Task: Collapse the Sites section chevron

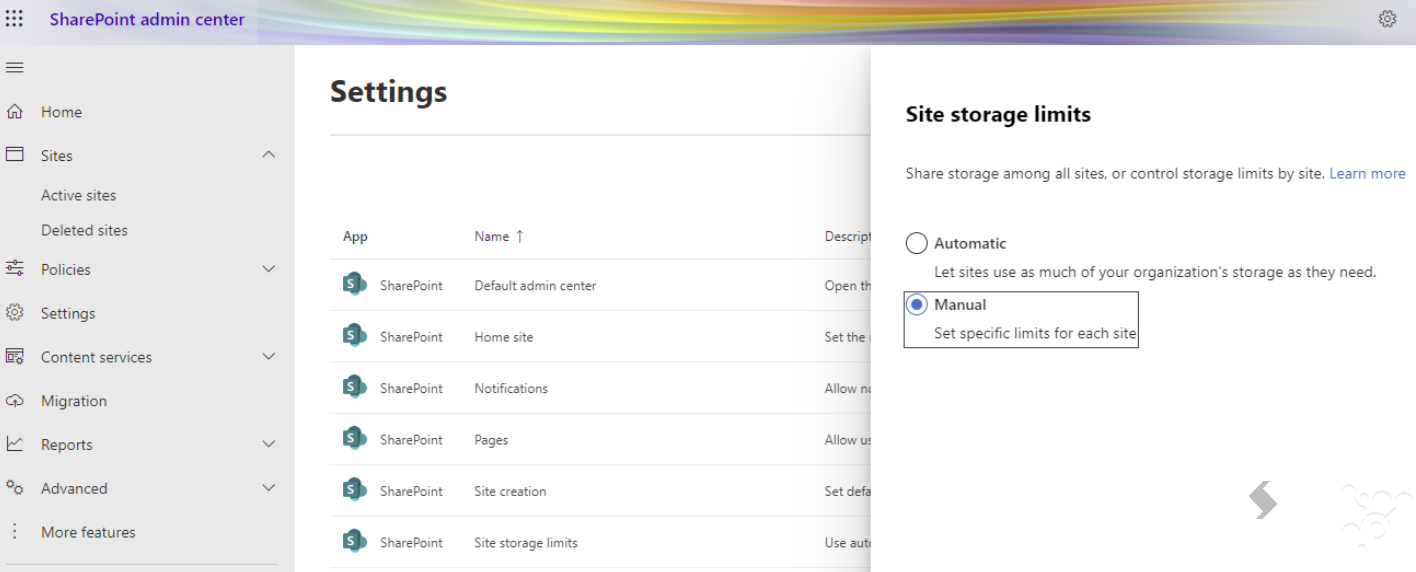Action: click(268, 155)
